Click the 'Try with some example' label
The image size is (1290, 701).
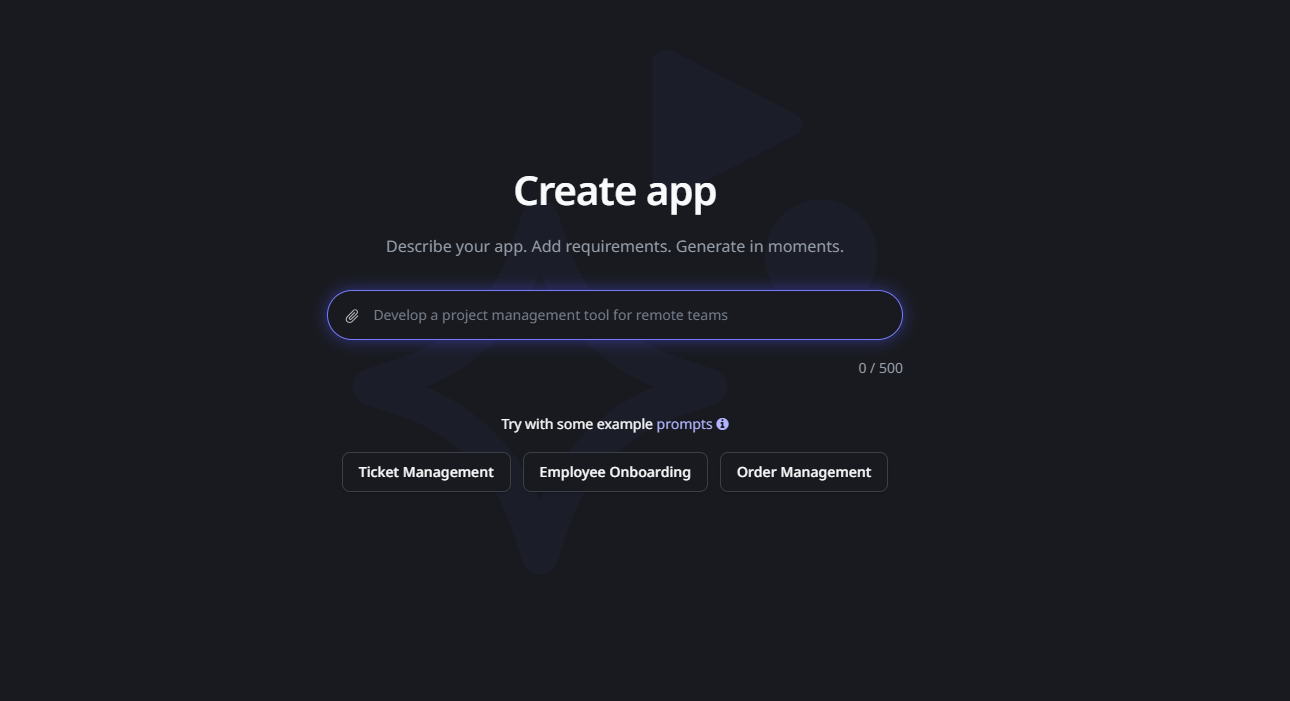(577, 424)
